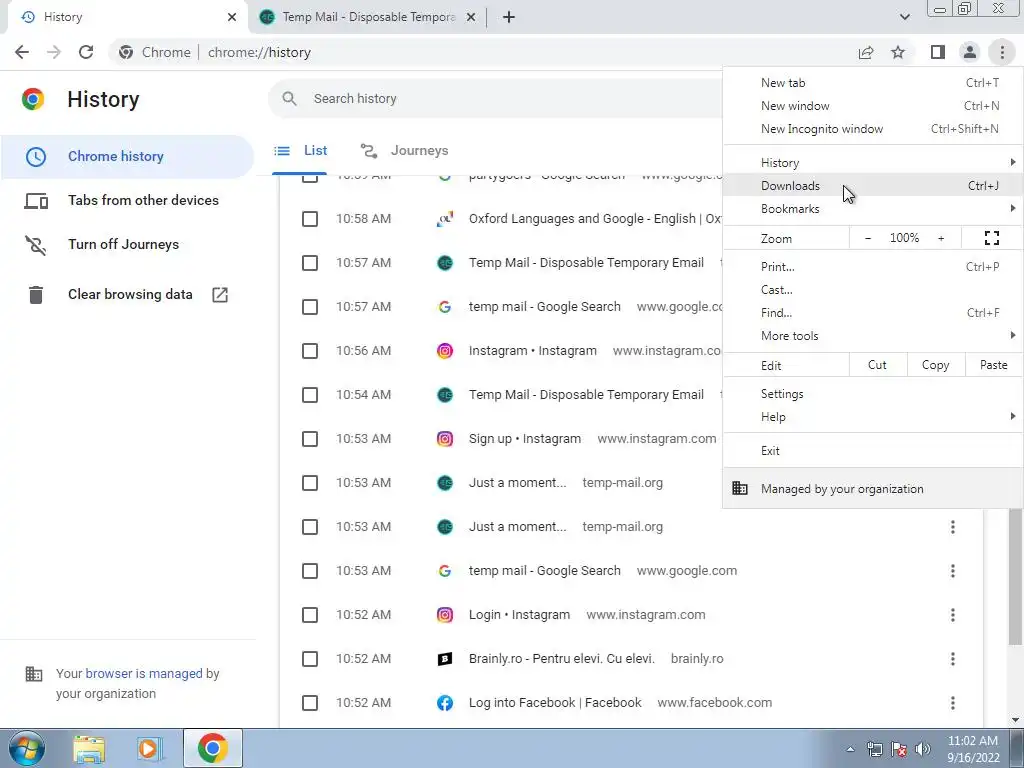Screen dimensions: 1024x768
Task: Open more actions for temp mail Google Search 10:53 entry
Action: coord(953,571)
